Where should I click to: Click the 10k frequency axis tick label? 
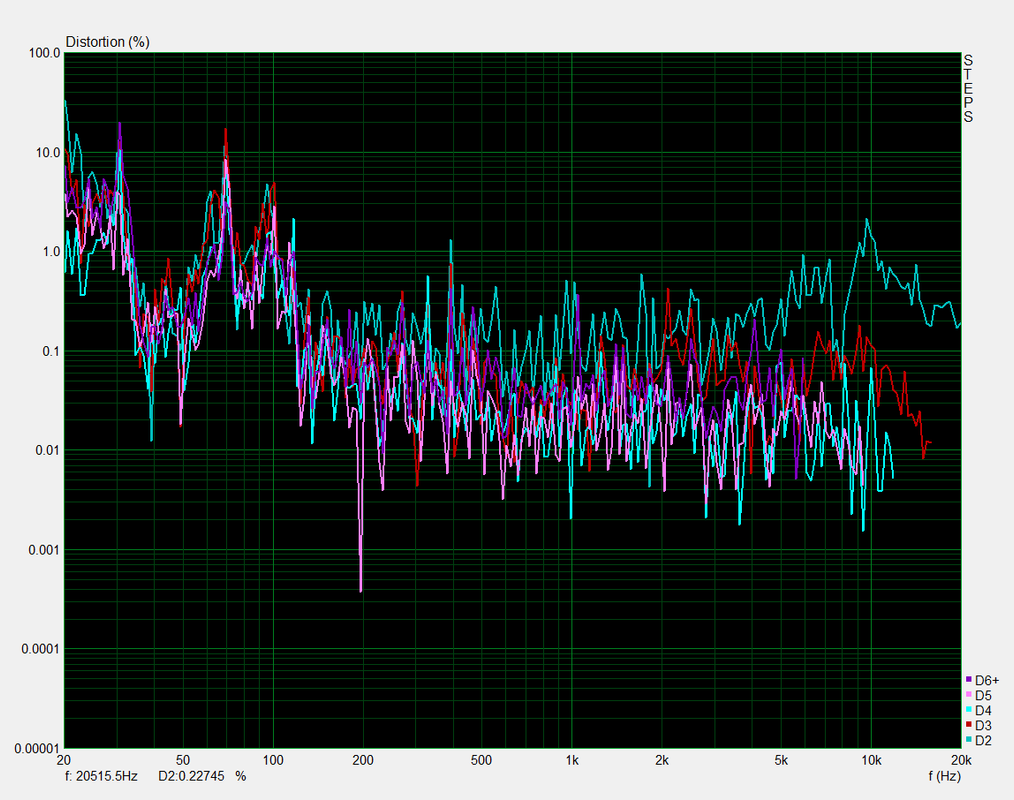[x=870, y=761]
